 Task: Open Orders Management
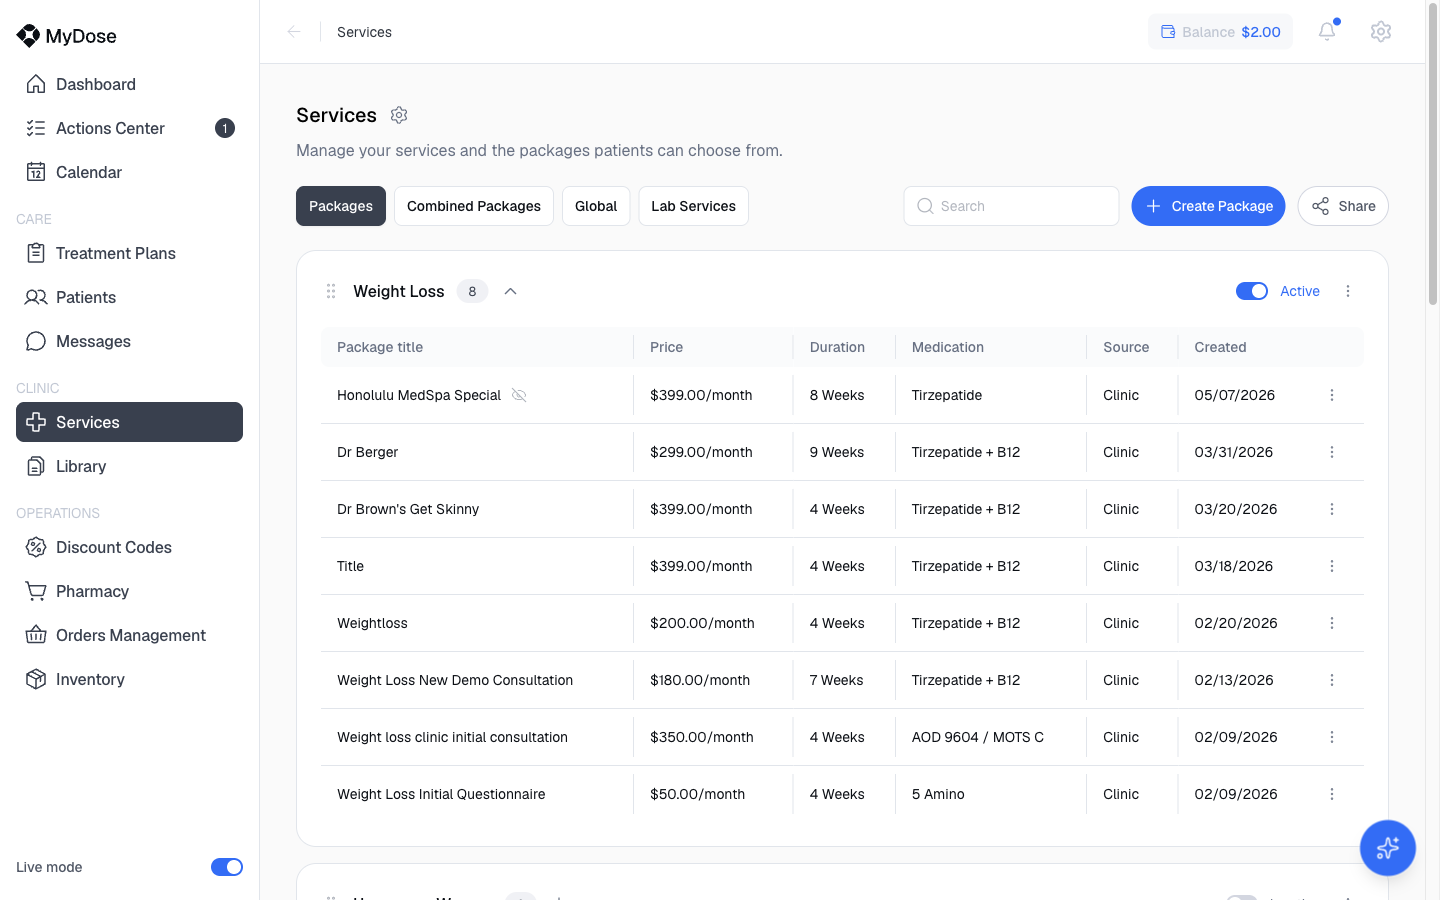(x=129, y=635)
